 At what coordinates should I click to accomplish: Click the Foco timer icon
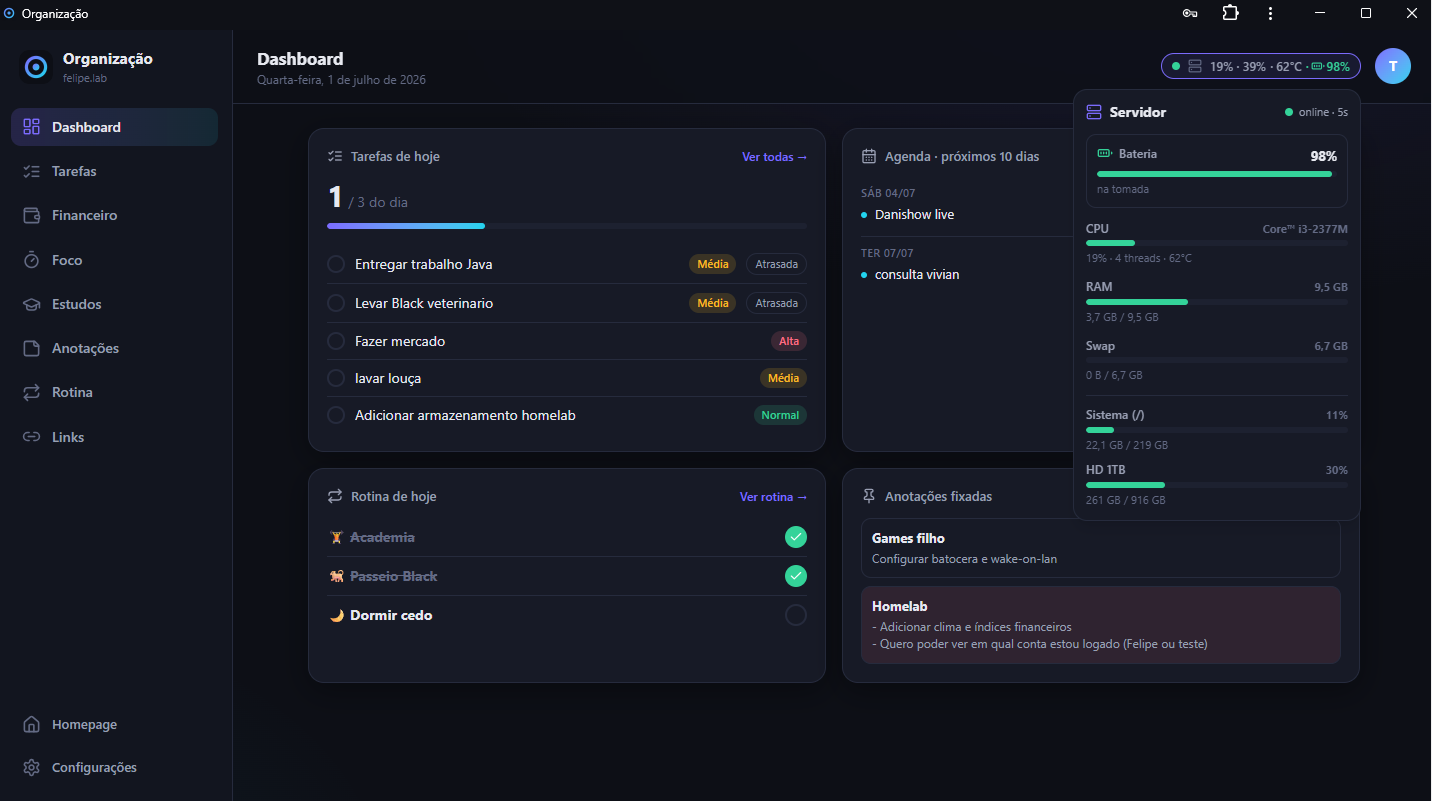[x=32, y=260]
